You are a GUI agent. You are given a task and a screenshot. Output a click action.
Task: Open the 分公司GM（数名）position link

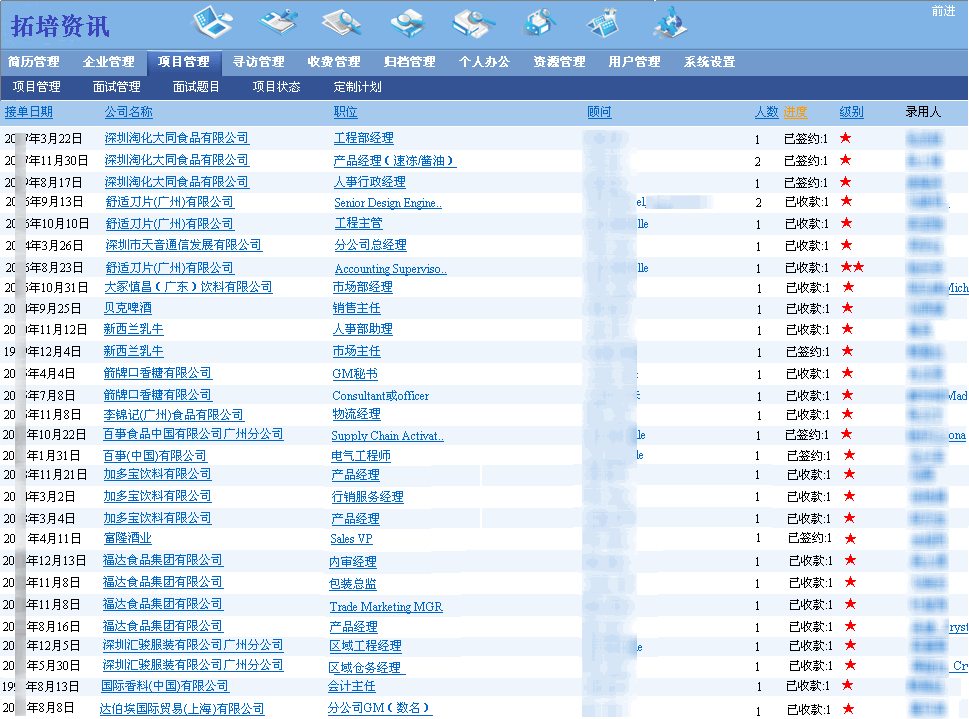(380, 708)
